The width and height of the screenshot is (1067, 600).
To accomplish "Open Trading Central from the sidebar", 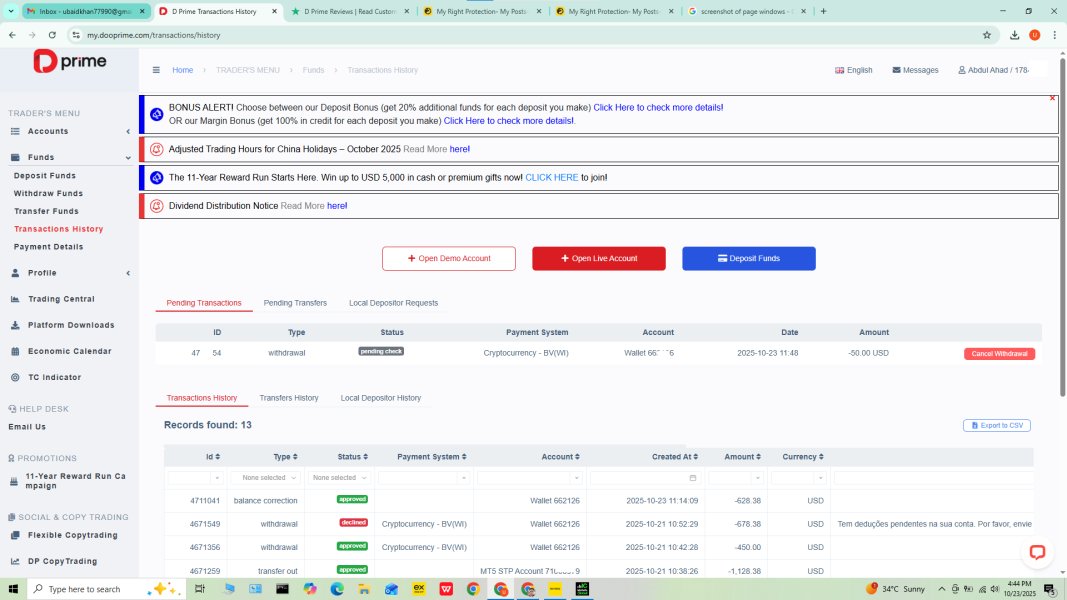I will [x=61, y=299].
